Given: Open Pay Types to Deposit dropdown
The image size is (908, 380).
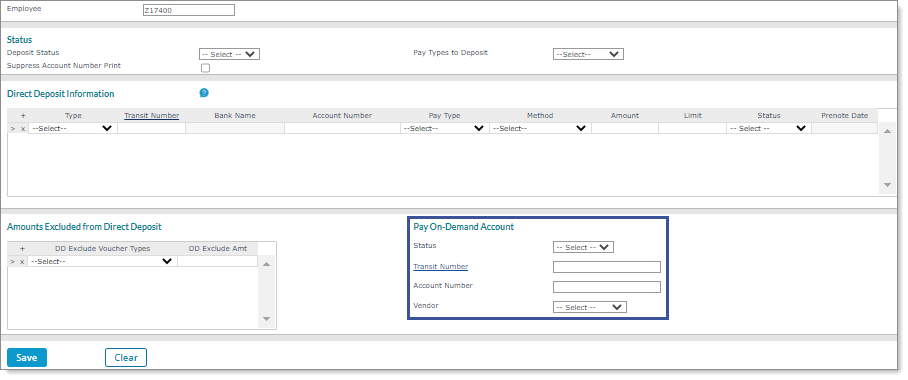Looking at the screenshot, I should coord(588,54).
